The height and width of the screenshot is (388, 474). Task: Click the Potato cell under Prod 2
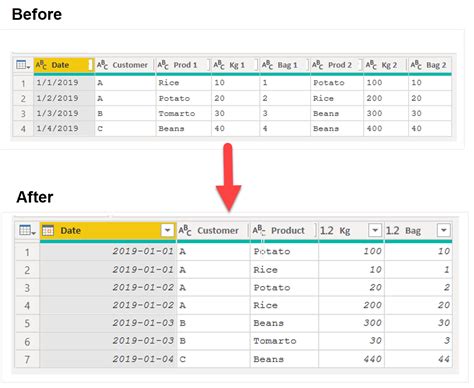[337, 83]
